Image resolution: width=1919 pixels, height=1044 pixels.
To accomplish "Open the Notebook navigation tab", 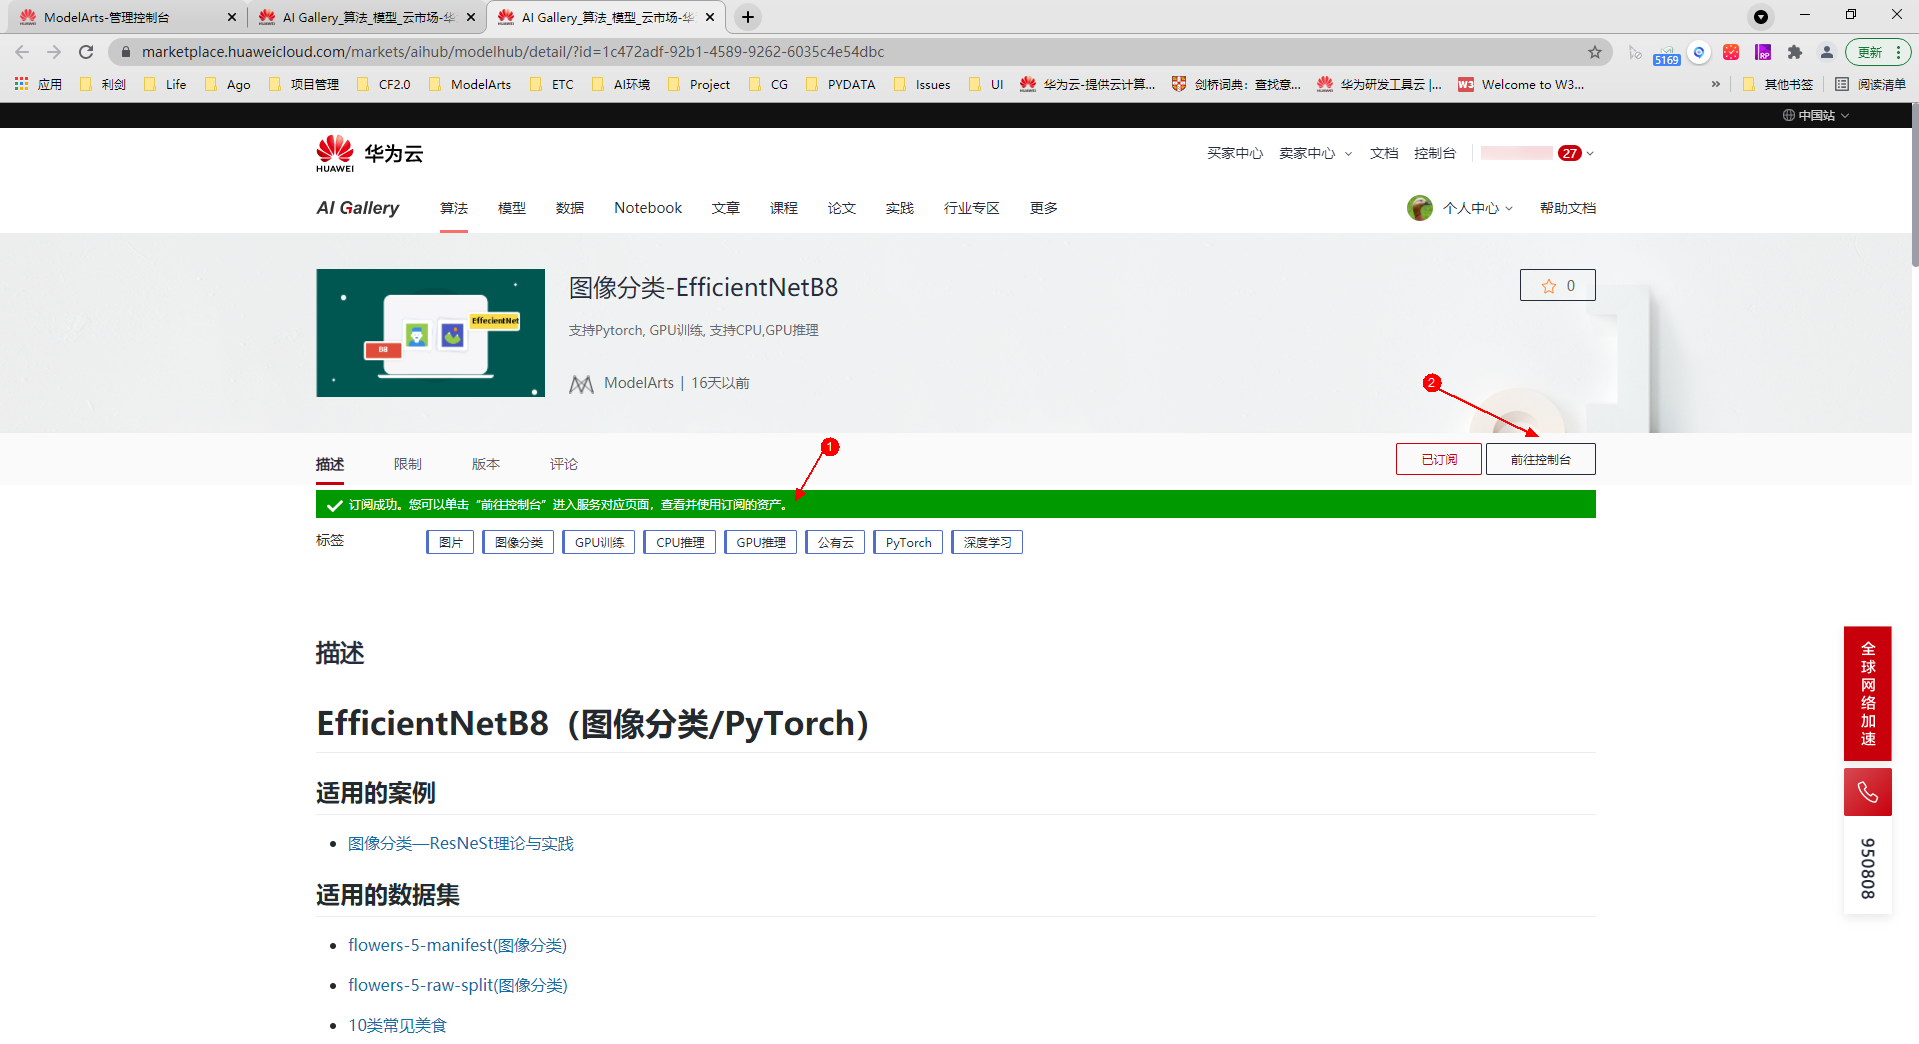I will (648, 208).
